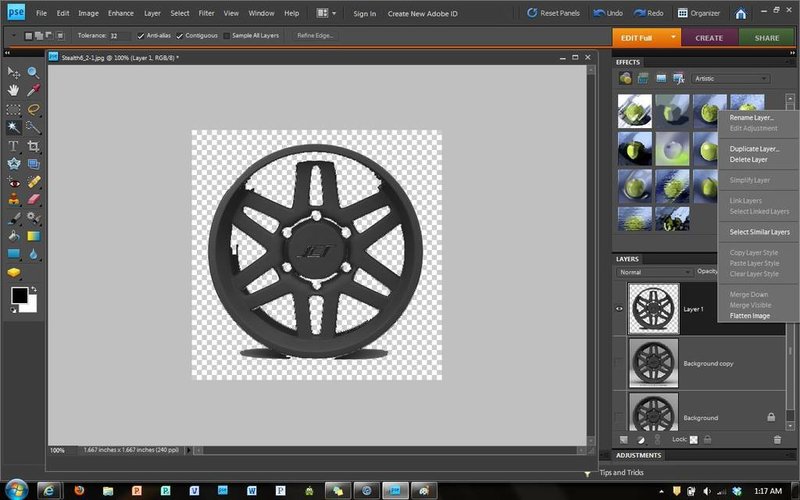Select the Zoom magnifier tool
800x500 pixels.
click(33, 73)
